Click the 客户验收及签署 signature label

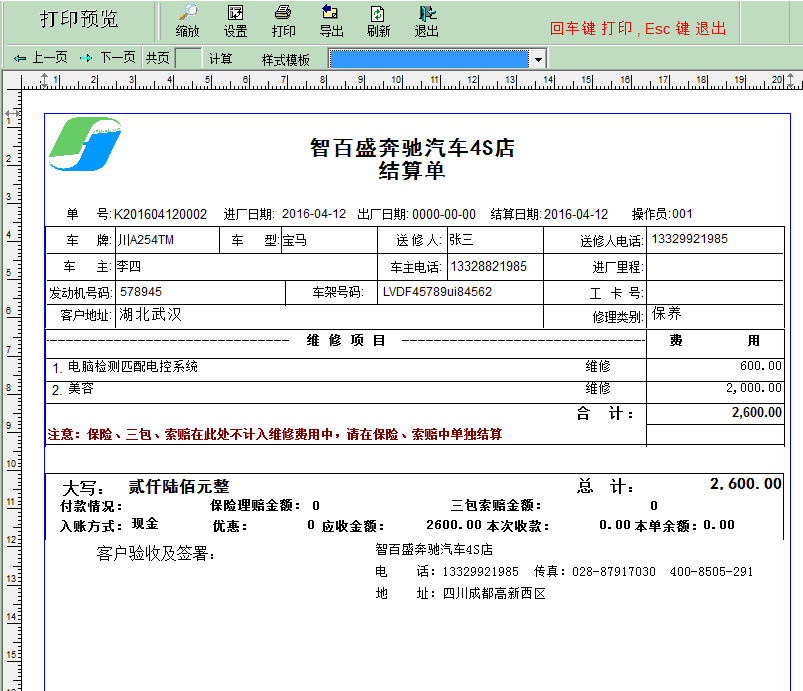(156, 554)
